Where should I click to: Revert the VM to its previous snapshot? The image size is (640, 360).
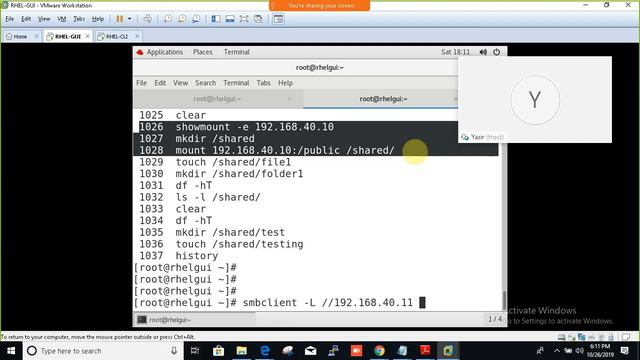(x=182, y=19)
